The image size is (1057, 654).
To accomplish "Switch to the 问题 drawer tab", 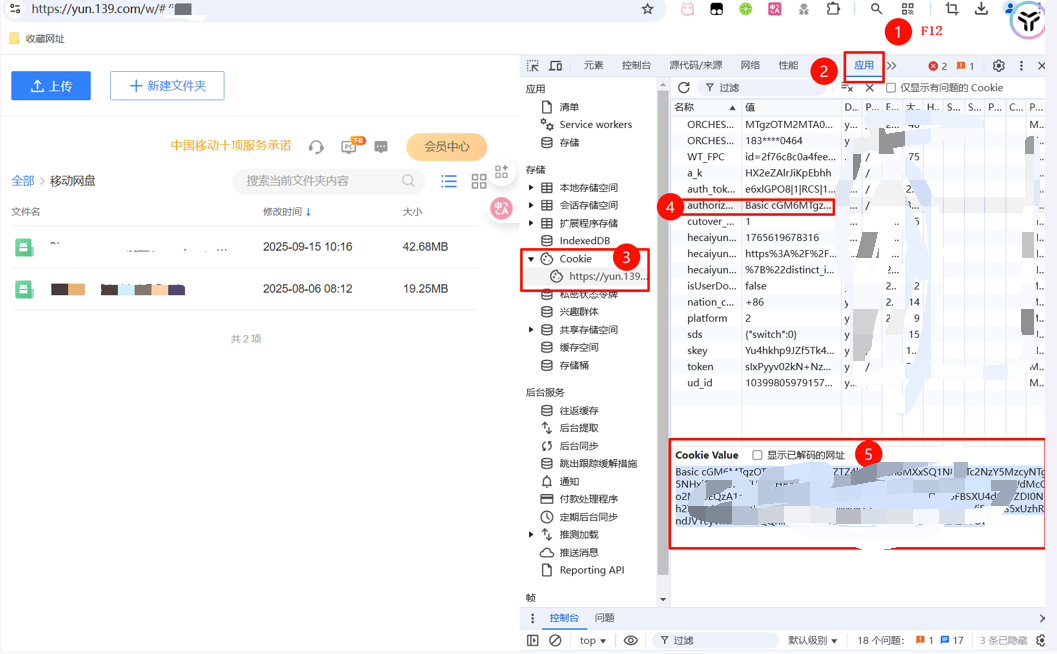I will [x=605, y=618].
